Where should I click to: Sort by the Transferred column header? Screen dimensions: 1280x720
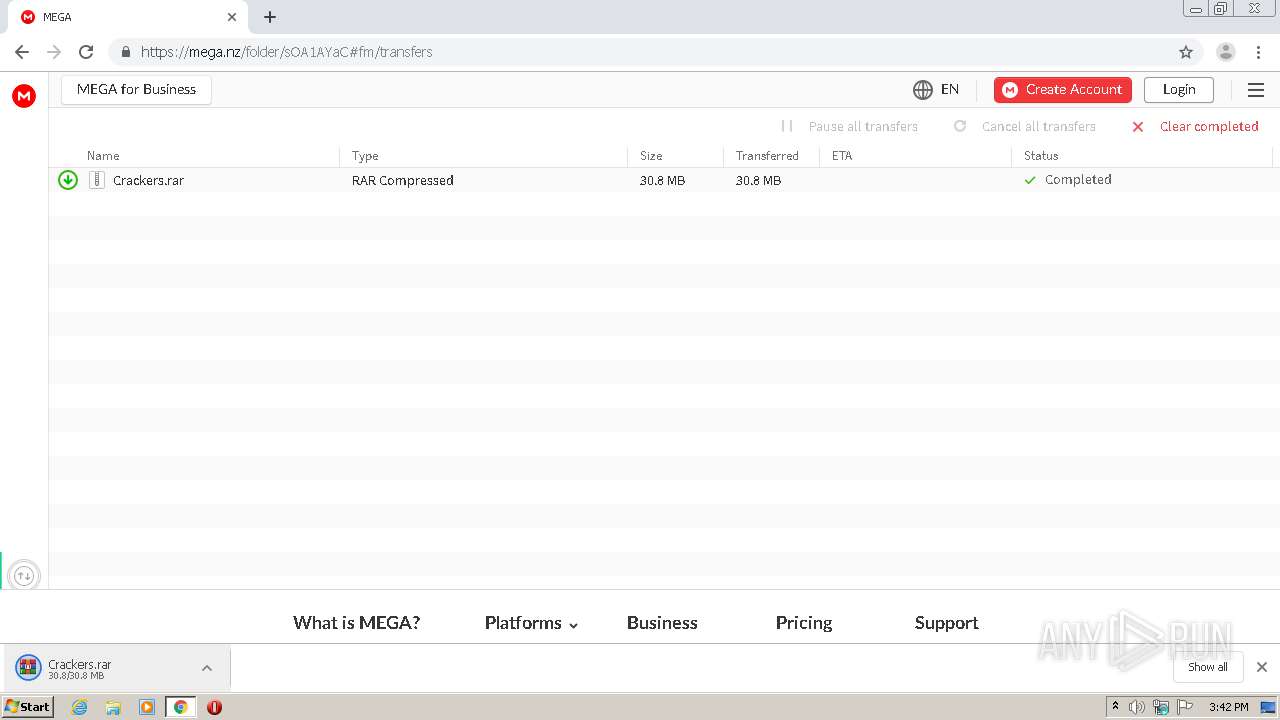(x=767, y=156)
